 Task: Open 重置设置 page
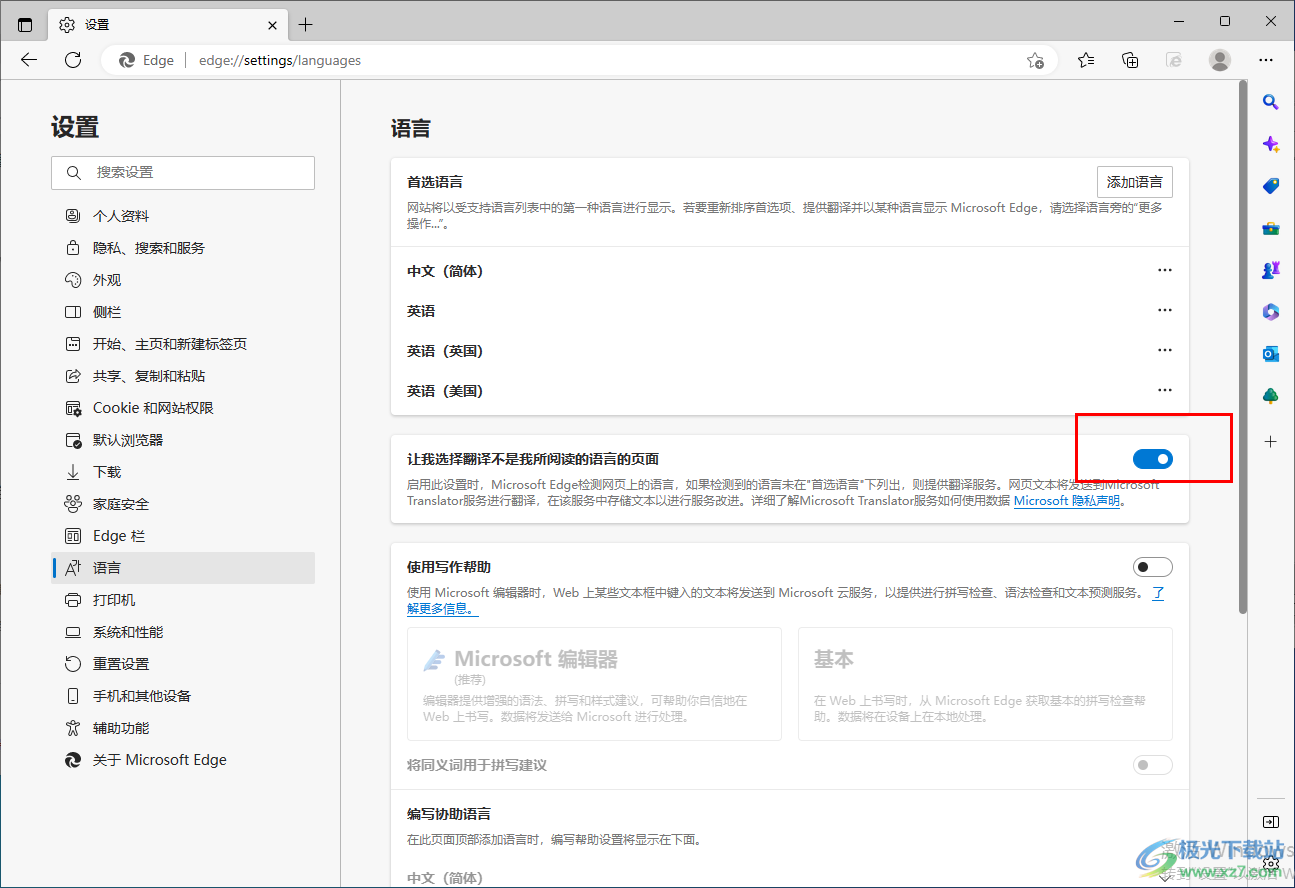point(183,664)
